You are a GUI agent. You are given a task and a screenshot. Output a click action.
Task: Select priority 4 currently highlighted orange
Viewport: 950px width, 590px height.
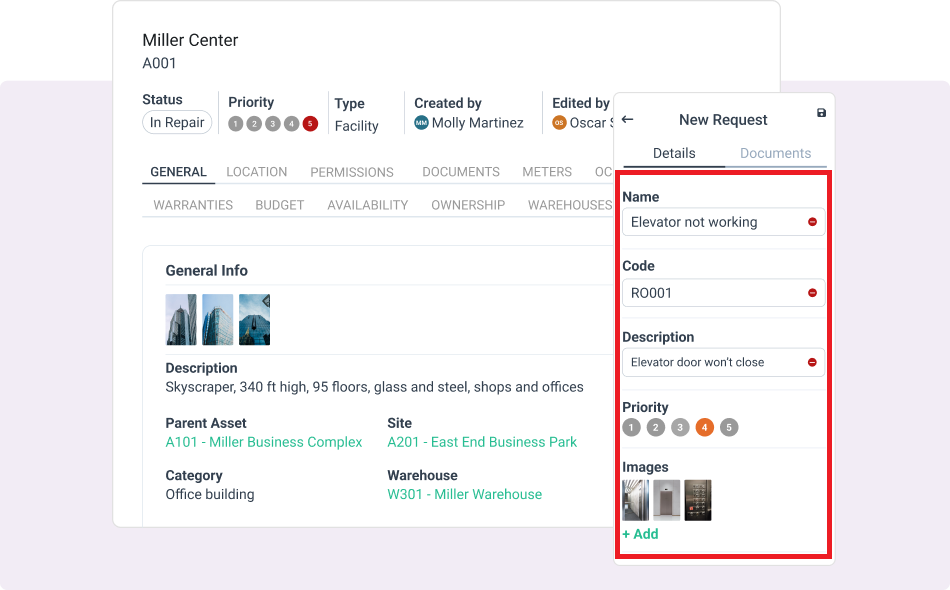[x=704, y=427]
